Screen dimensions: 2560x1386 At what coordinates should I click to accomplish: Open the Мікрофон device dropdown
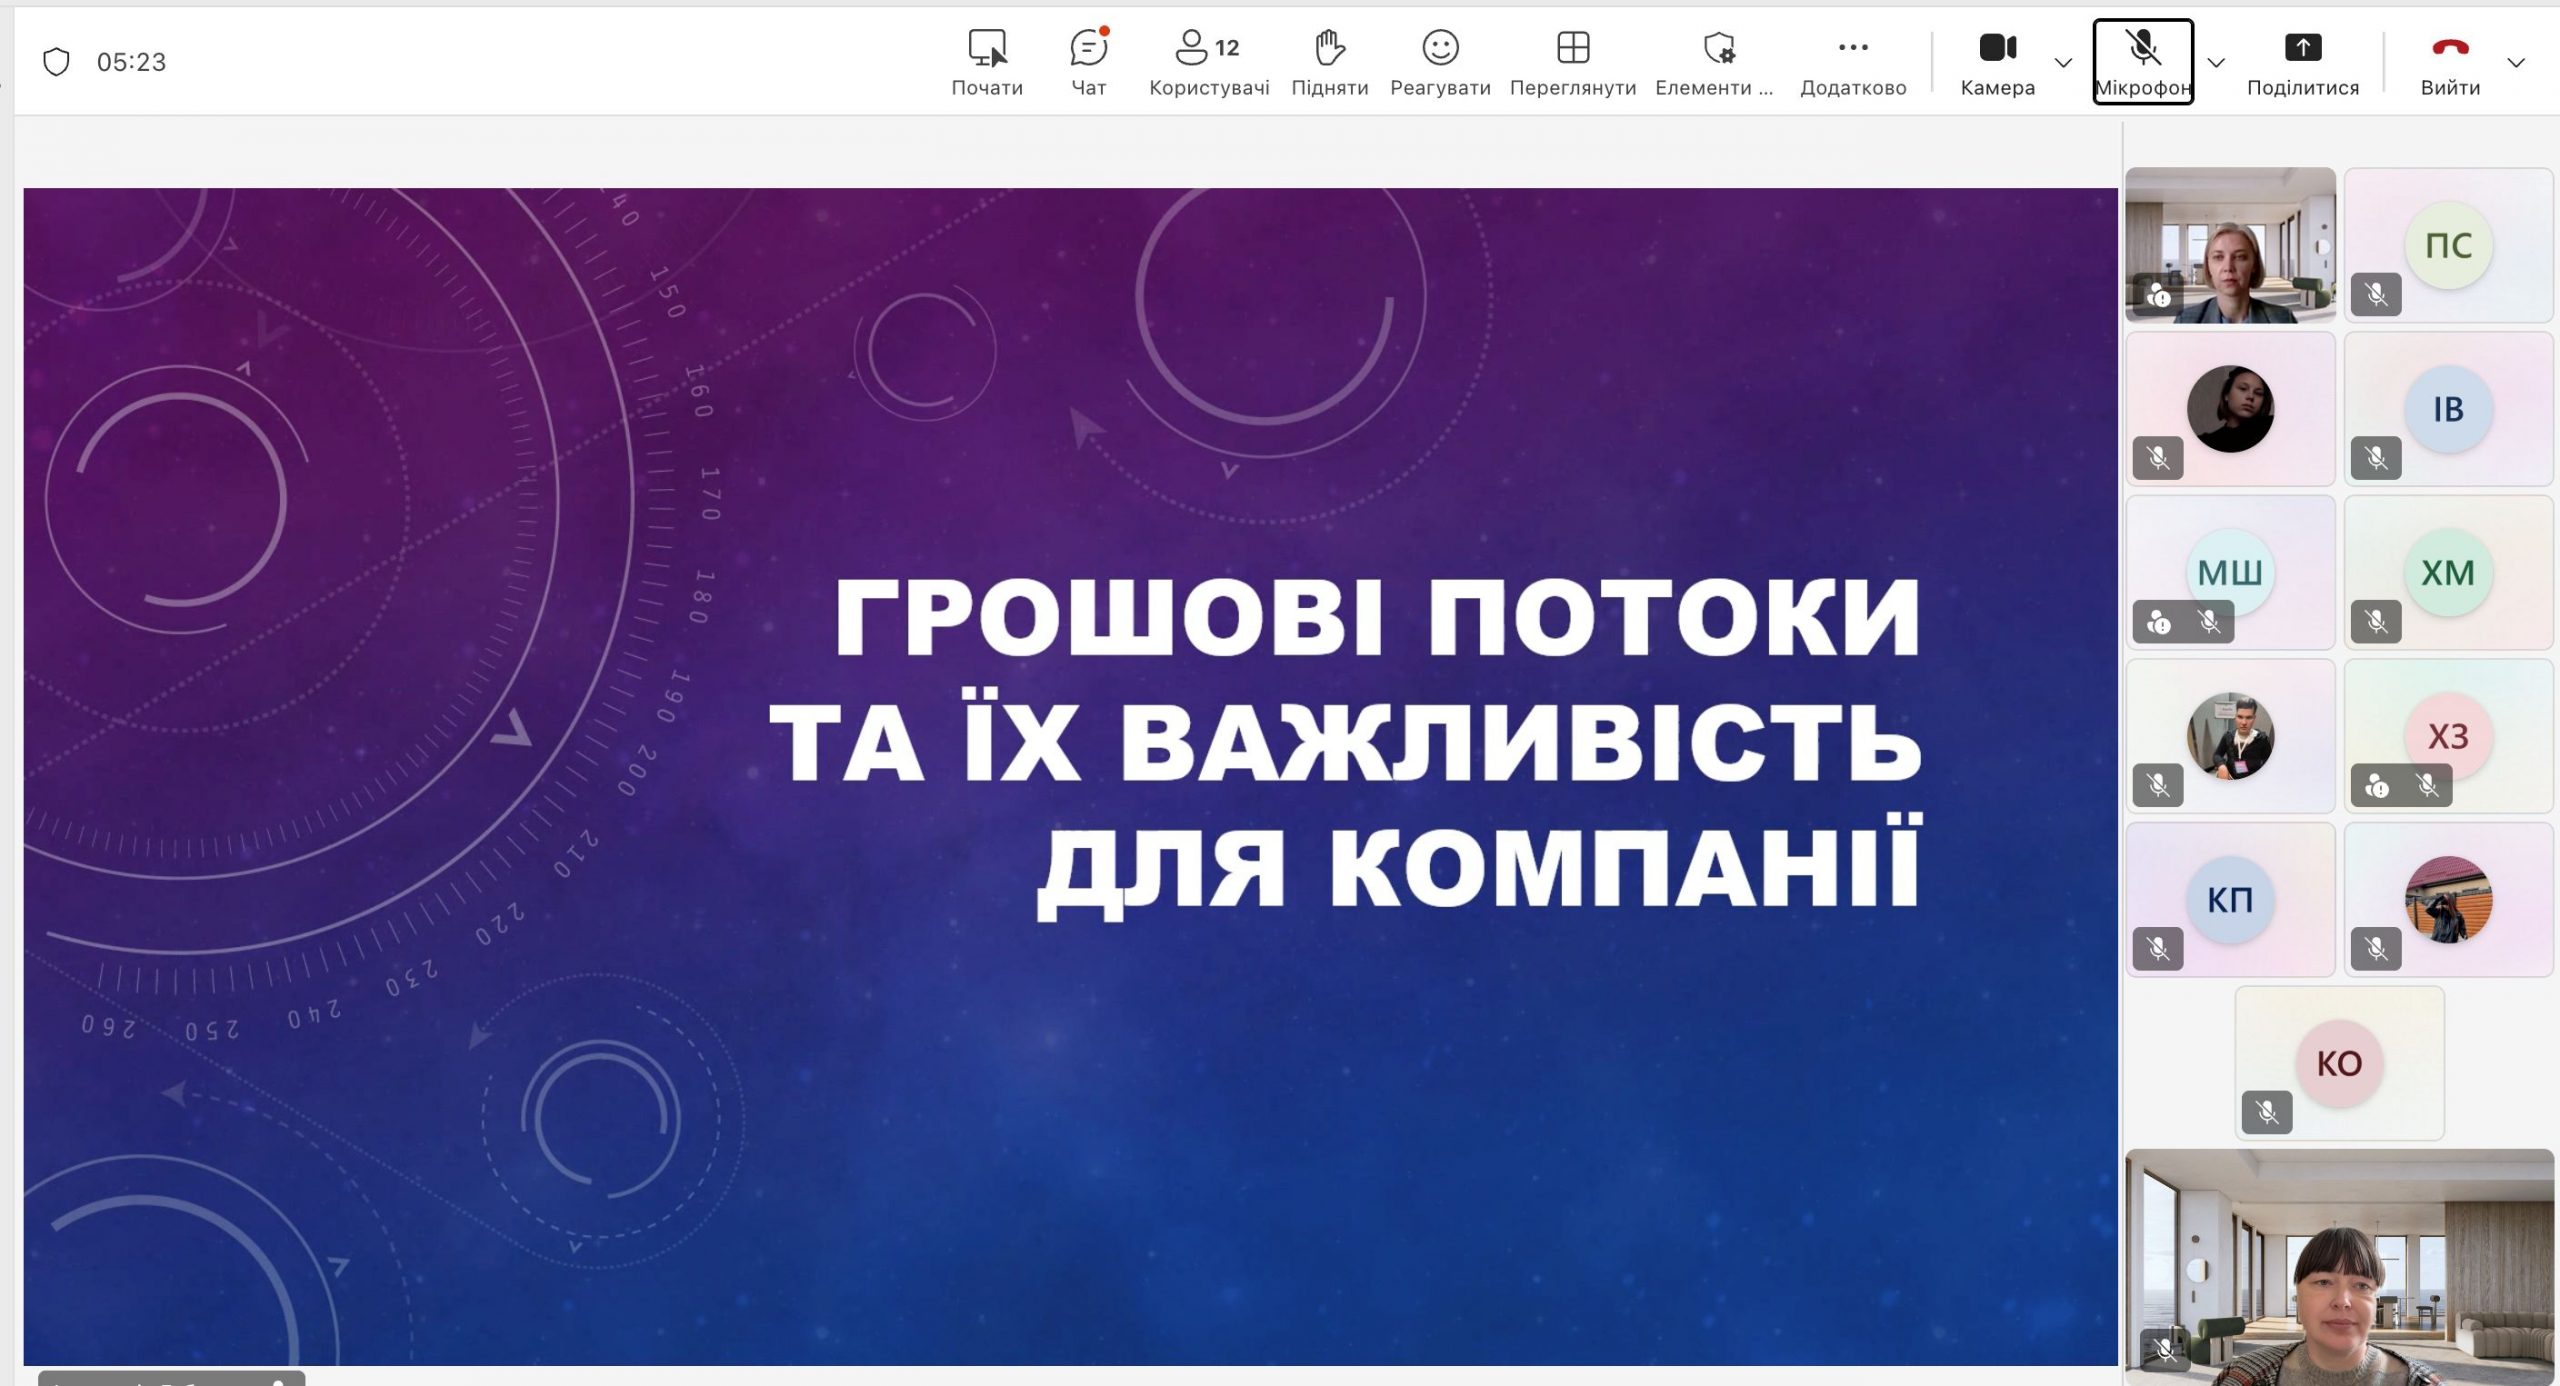(x=2215, y=62)
